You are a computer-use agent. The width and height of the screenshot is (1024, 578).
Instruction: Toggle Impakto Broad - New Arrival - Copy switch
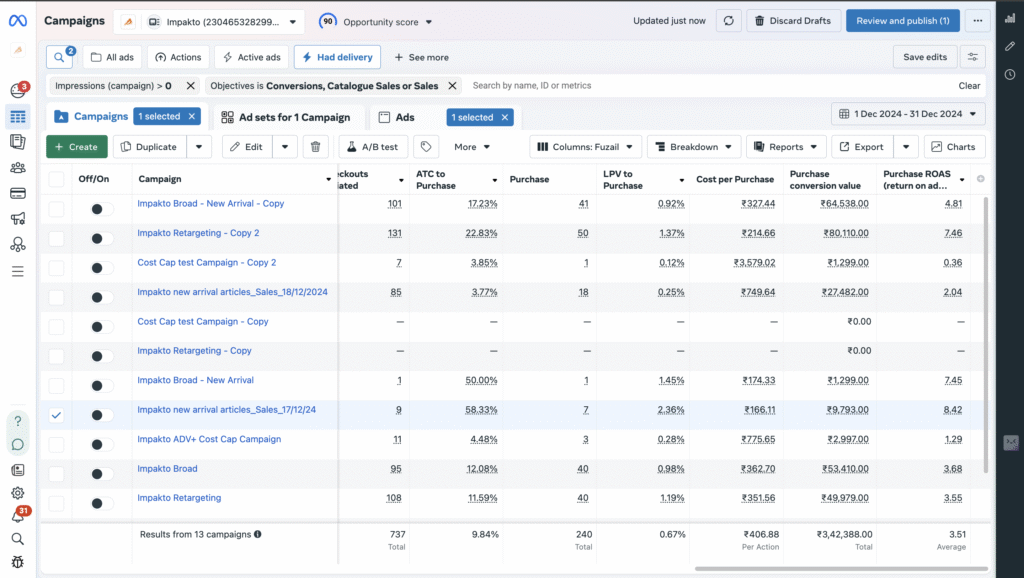point(101,209)
